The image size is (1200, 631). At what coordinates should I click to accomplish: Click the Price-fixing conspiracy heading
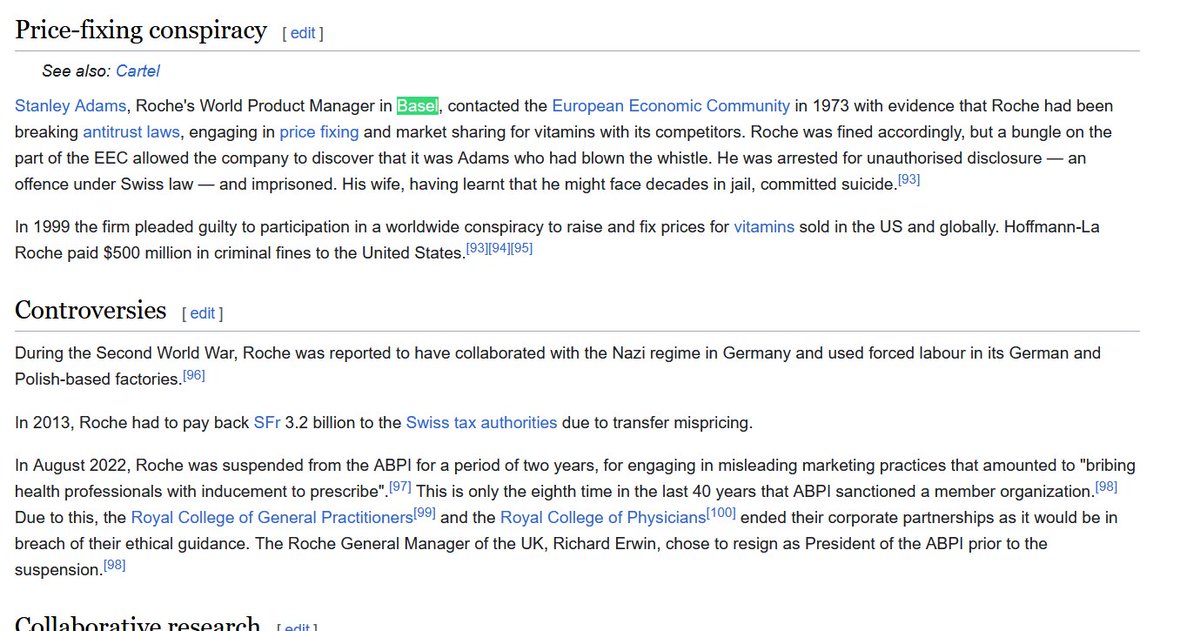[x=141, y=30]
